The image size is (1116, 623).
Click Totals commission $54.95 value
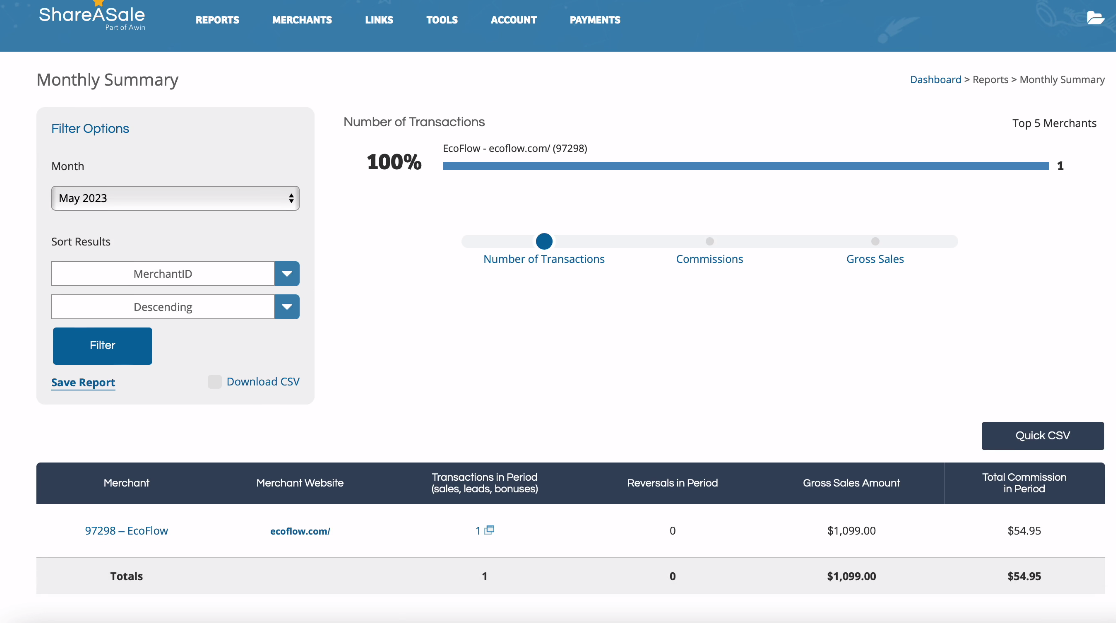click(1023, 576)
